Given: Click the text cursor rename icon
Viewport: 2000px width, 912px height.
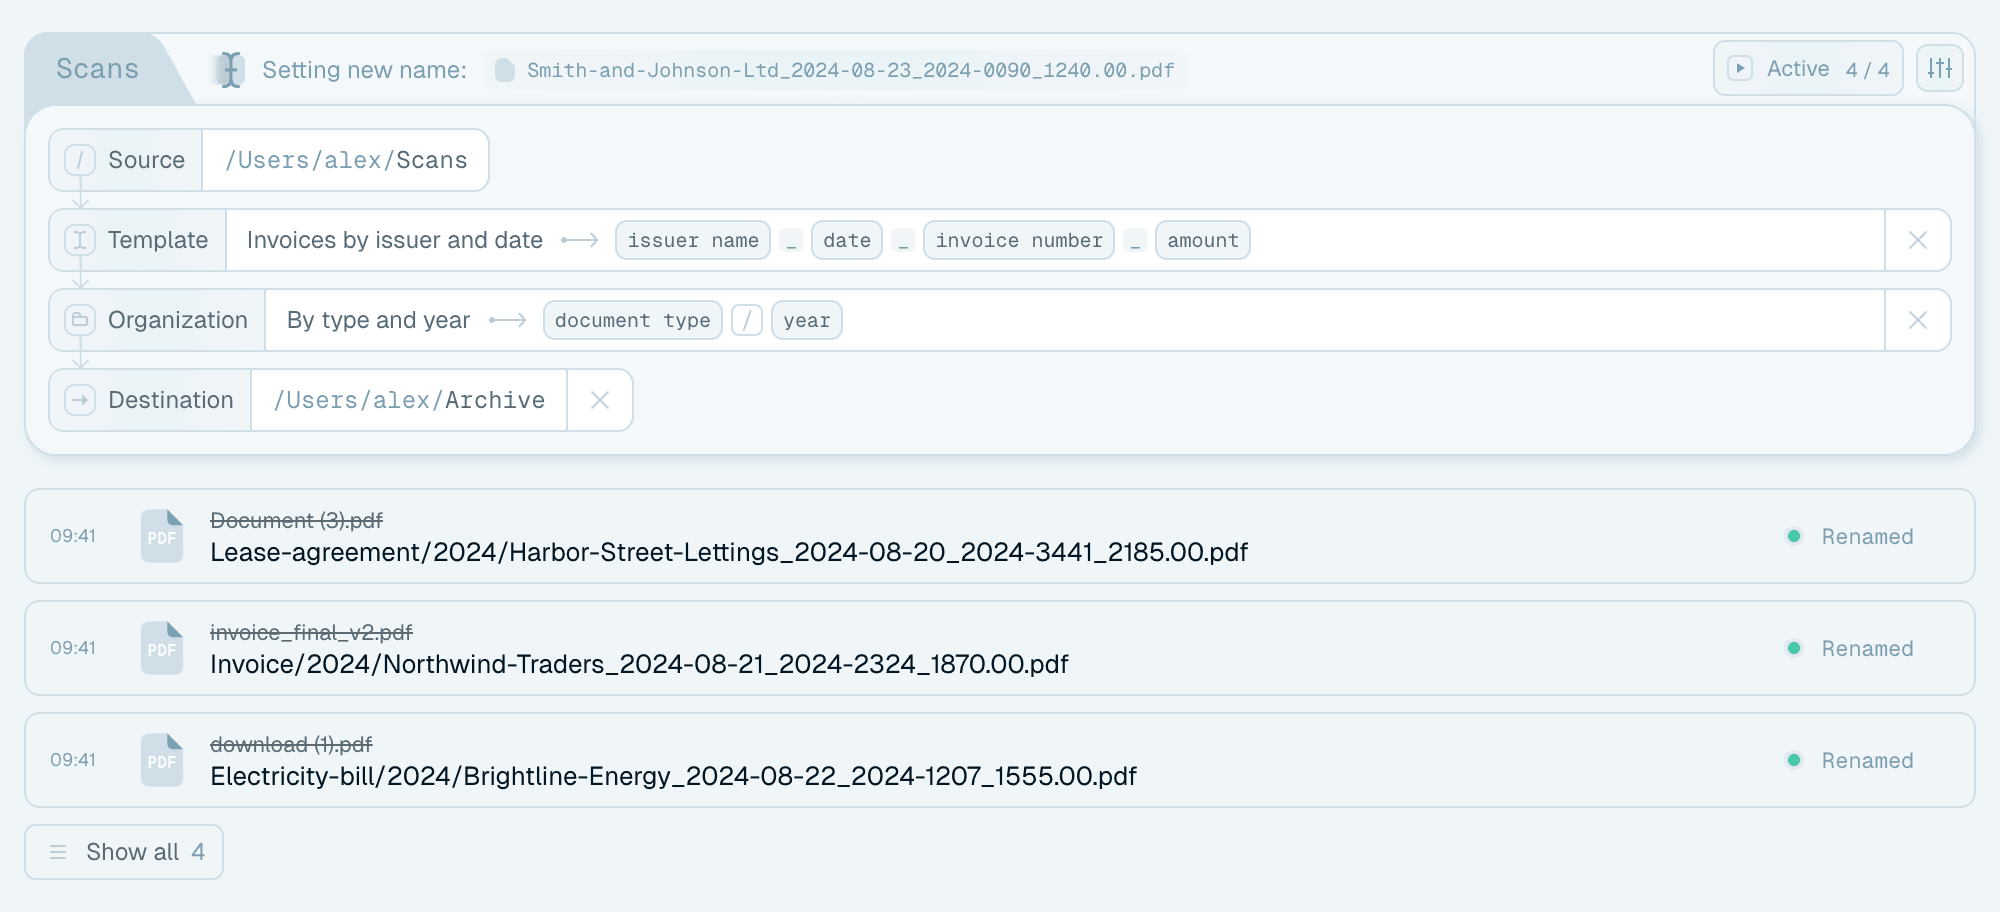Looking at the screenshot, I should click(x=231, y=70).
